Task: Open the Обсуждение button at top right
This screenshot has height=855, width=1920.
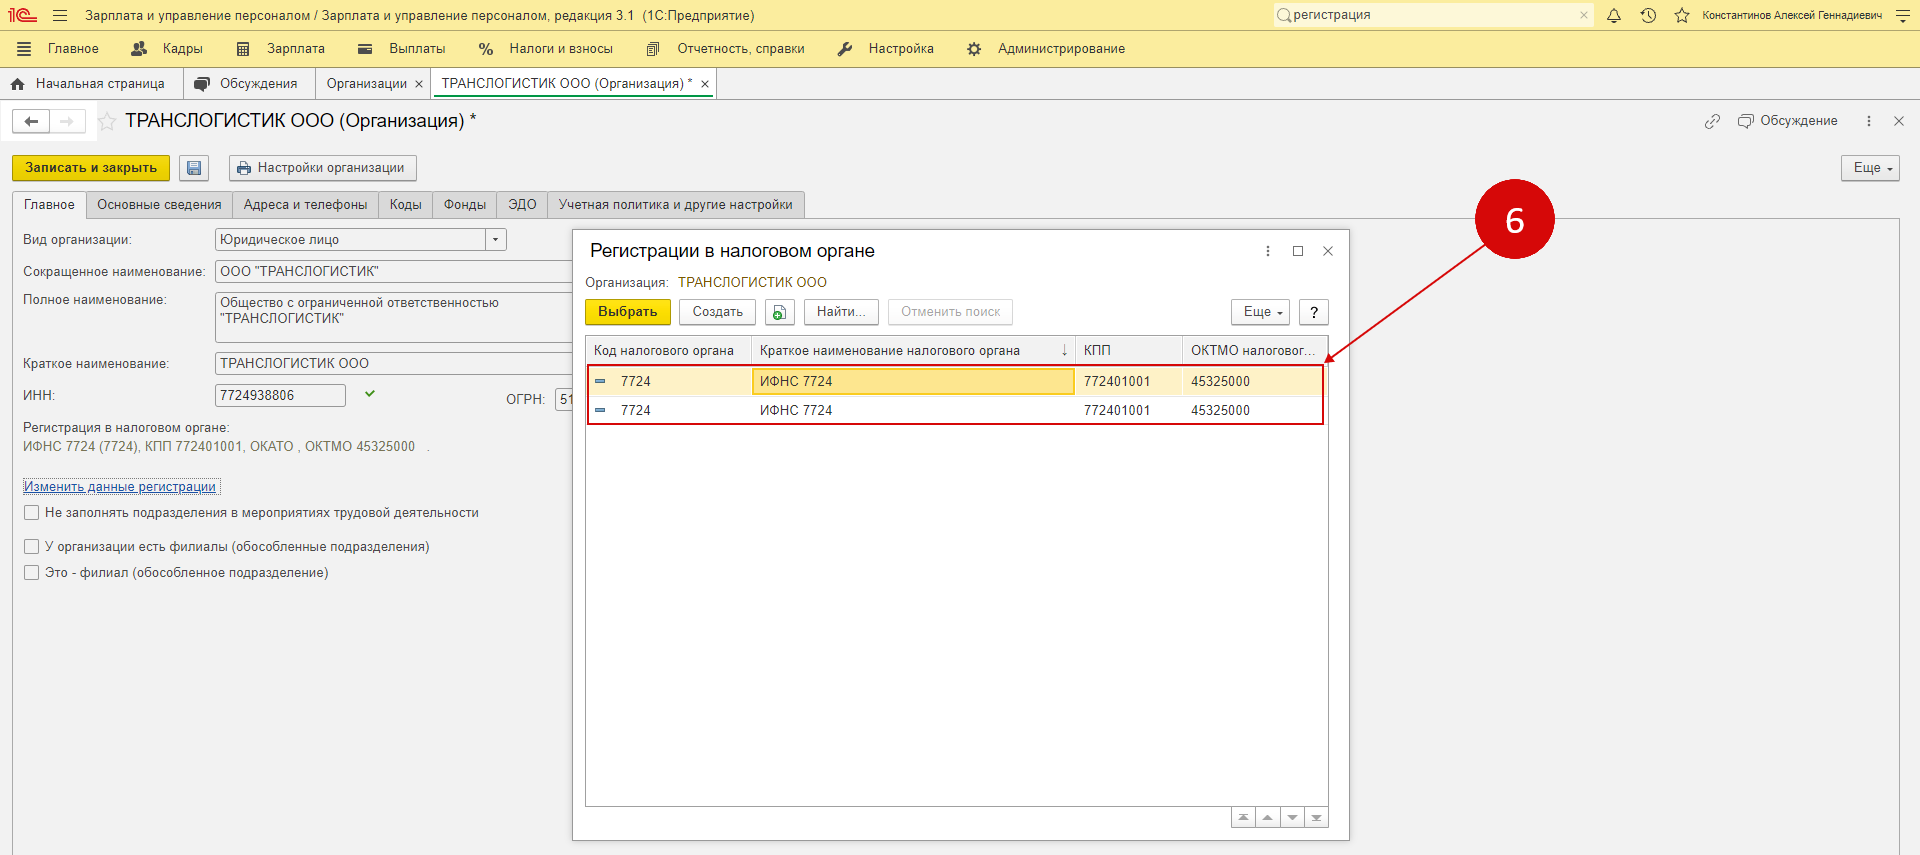Action: 1787,121
